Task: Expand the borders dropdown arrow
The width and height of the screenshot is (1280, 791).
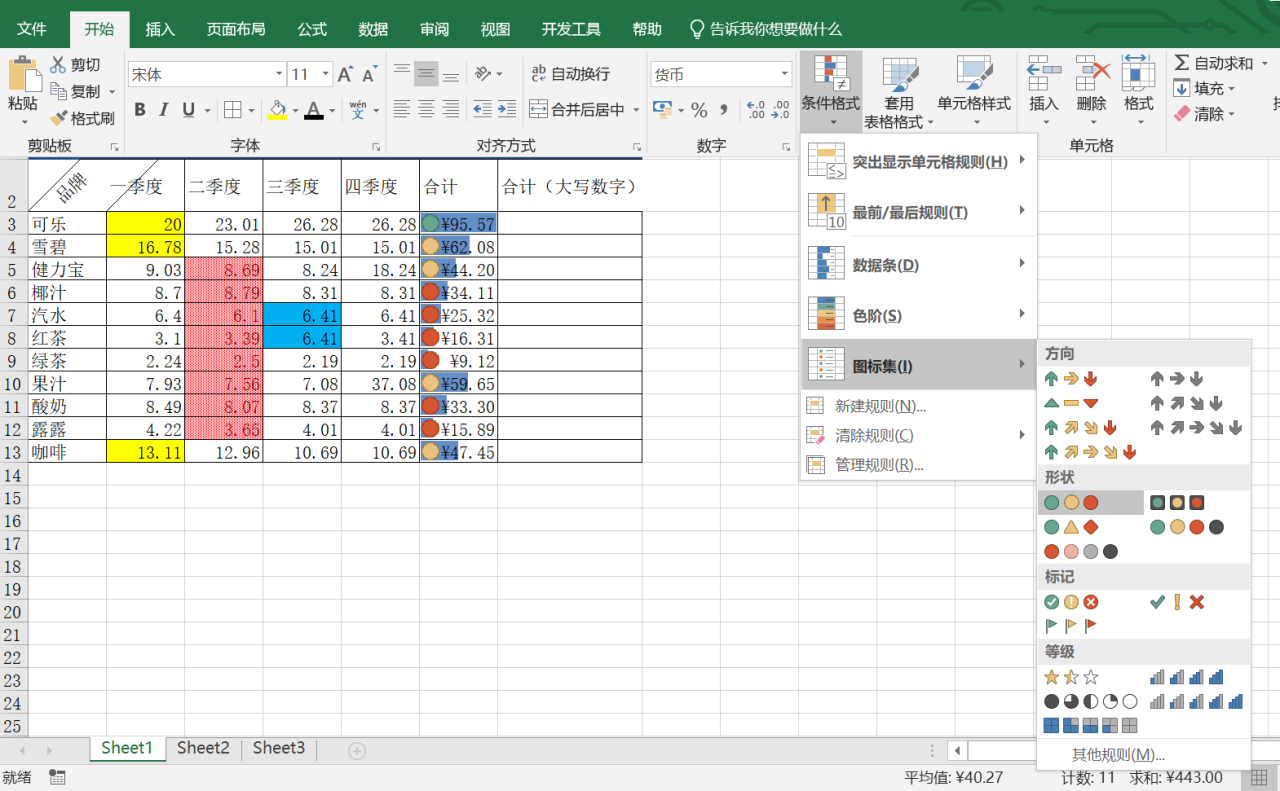Action: pos(251,110)
